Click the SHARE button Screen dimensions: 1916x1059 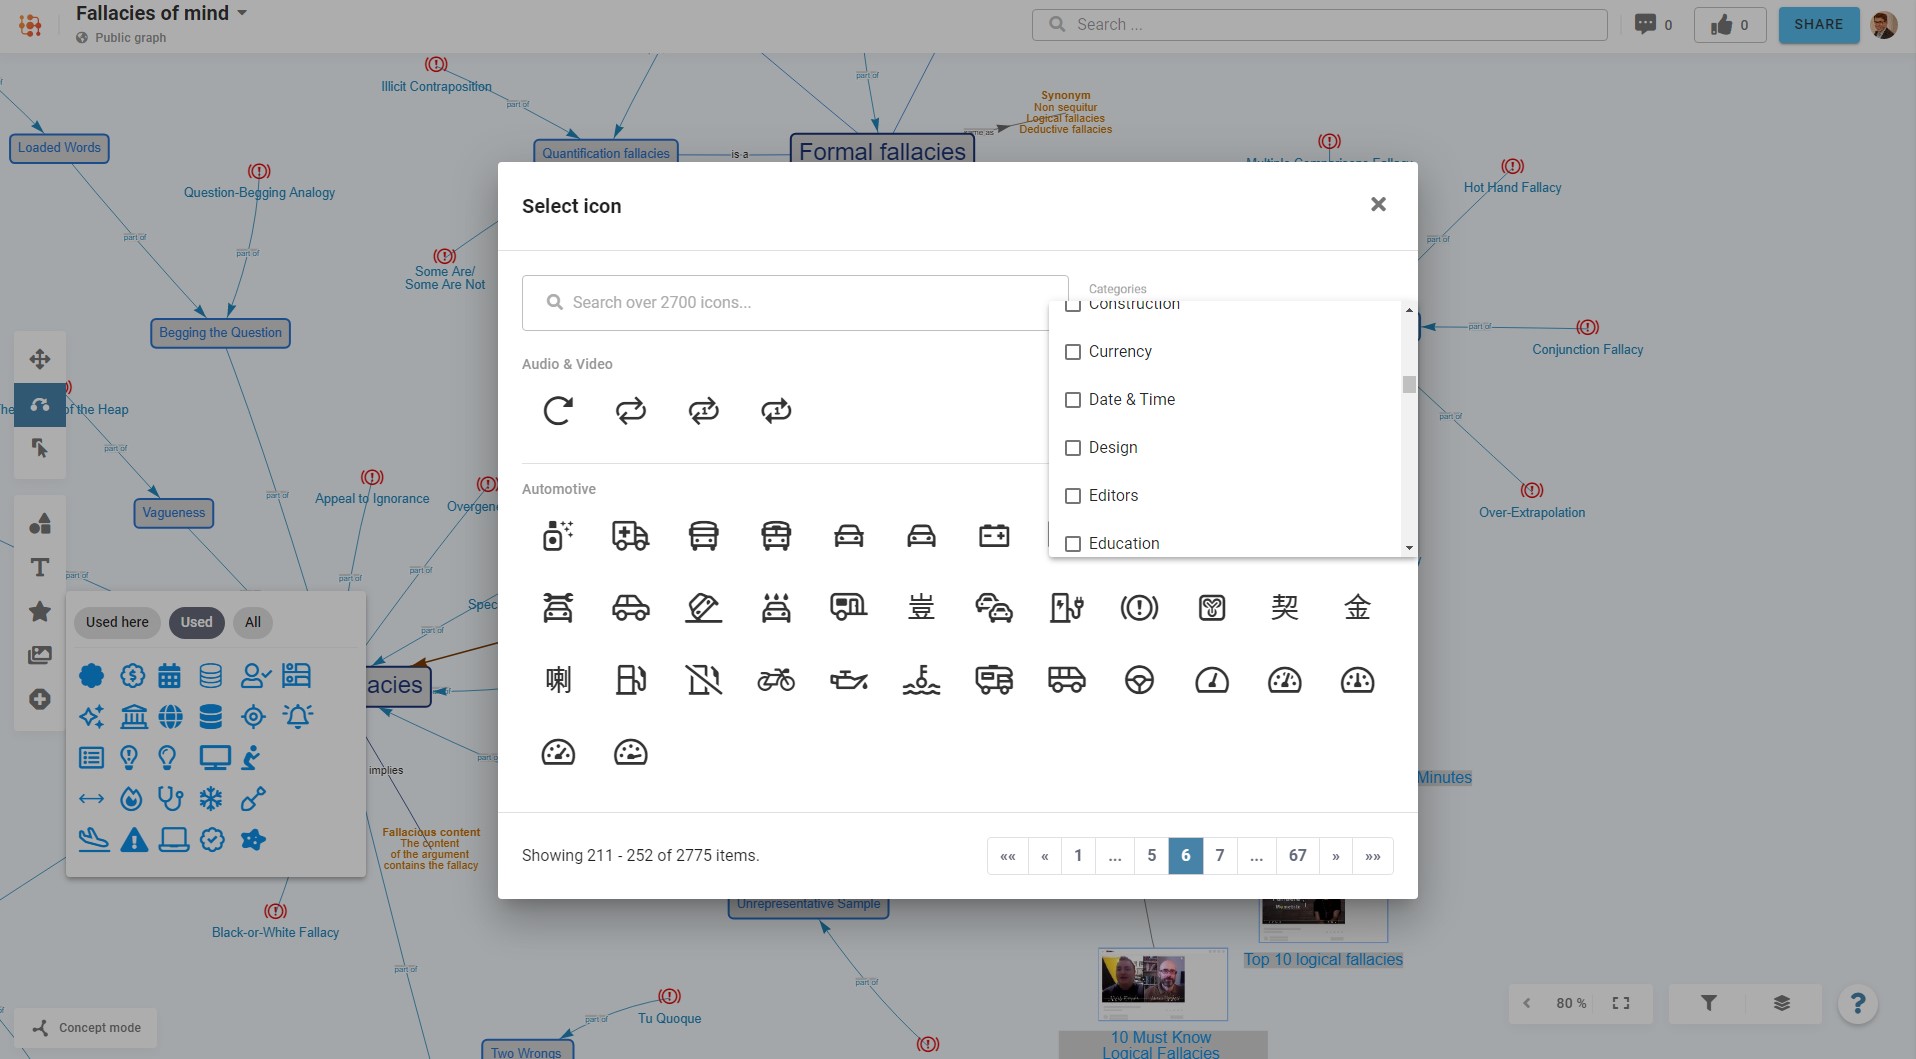click(1818, 24)
